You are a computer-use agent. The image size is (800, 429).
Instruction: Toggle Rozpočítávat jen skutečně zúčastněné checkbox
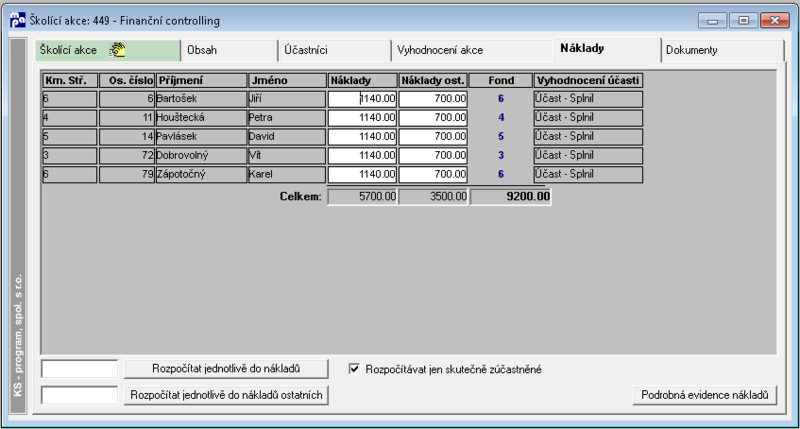(354, 369)
